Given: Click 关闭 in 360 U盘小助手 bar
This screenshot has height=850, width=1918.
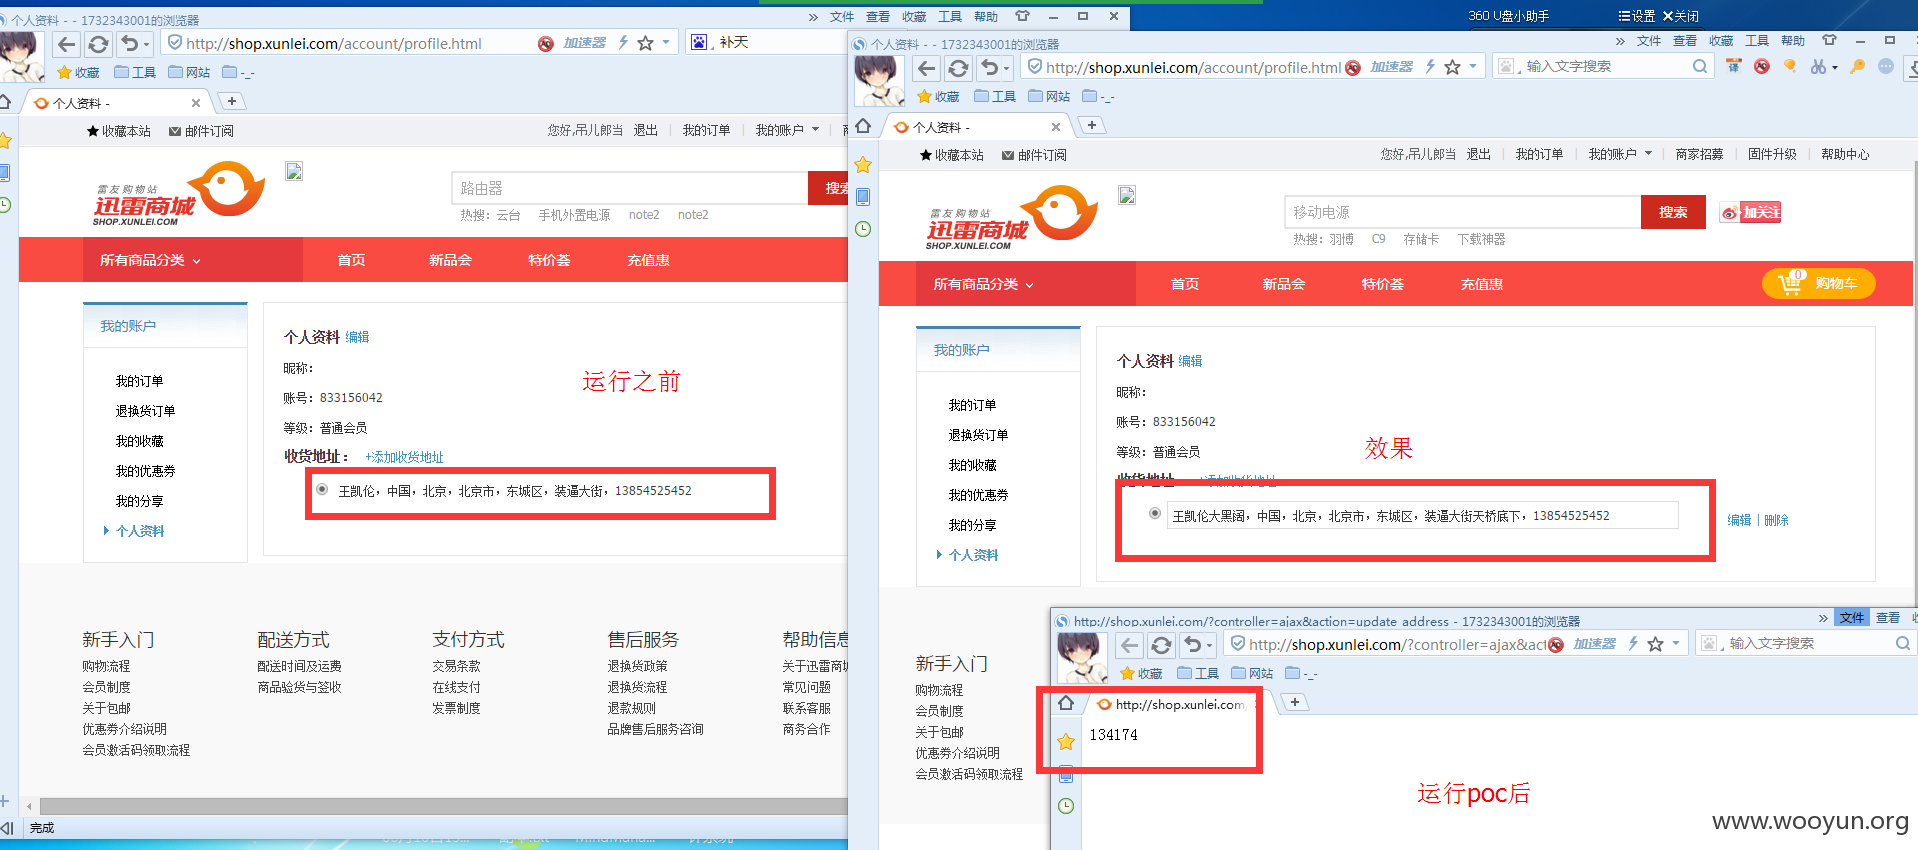Looking at the screenshot, I should coord(1680,16).
